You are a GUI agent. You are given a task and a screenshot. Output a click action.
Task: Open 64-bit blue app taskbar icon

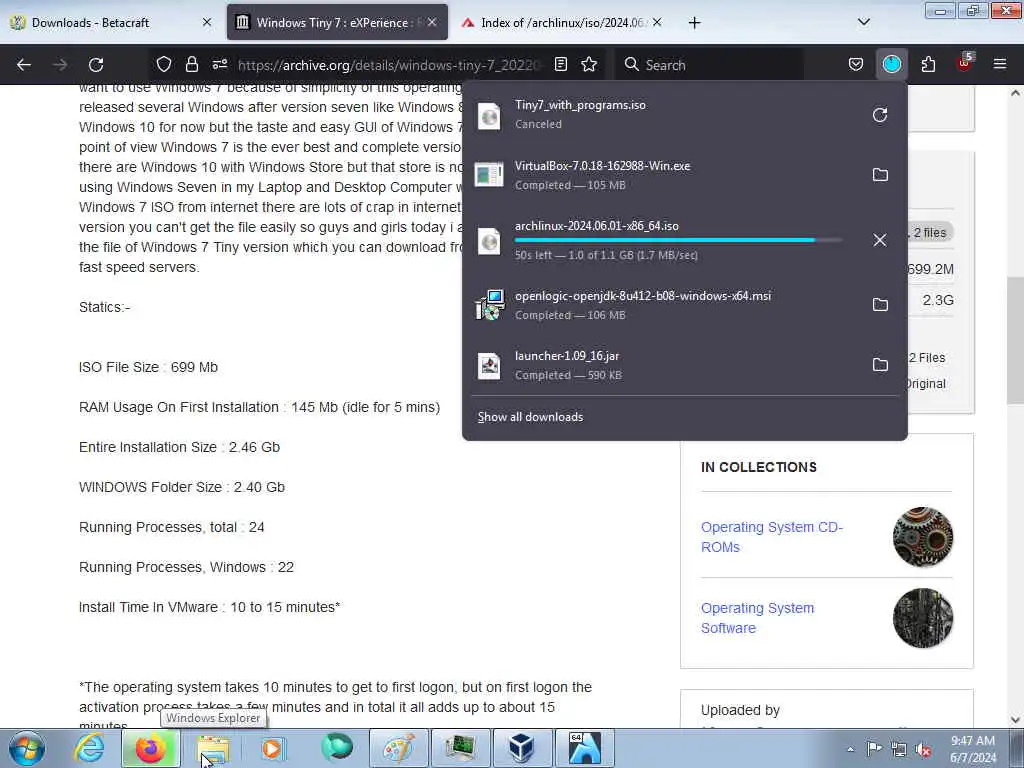(x=584, y=748)
